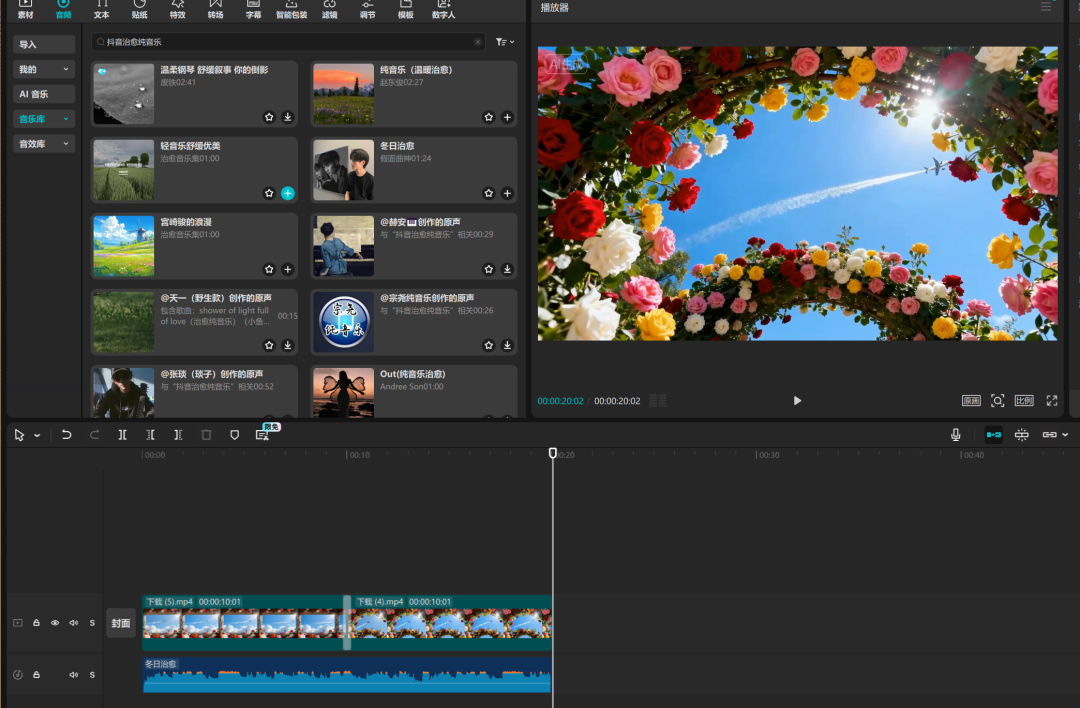Click the 导入 import button
The height and width of the screenshot is (708, 1080).
[x=44, y=45]
